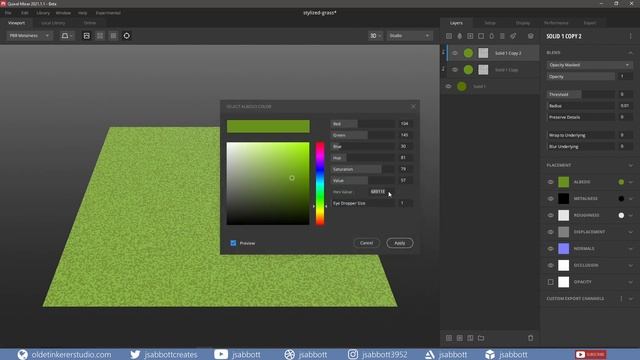Open the Library menu

(x=43, y=13)
